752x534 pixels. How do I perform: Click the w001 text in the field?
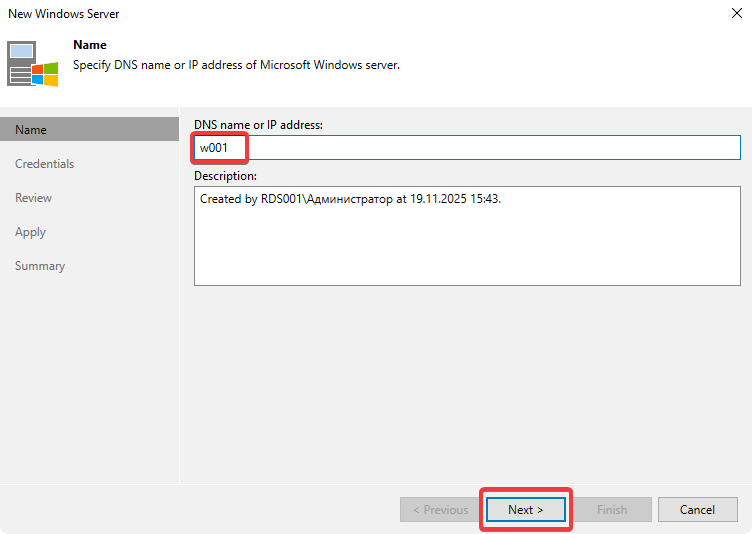[216, 148]
